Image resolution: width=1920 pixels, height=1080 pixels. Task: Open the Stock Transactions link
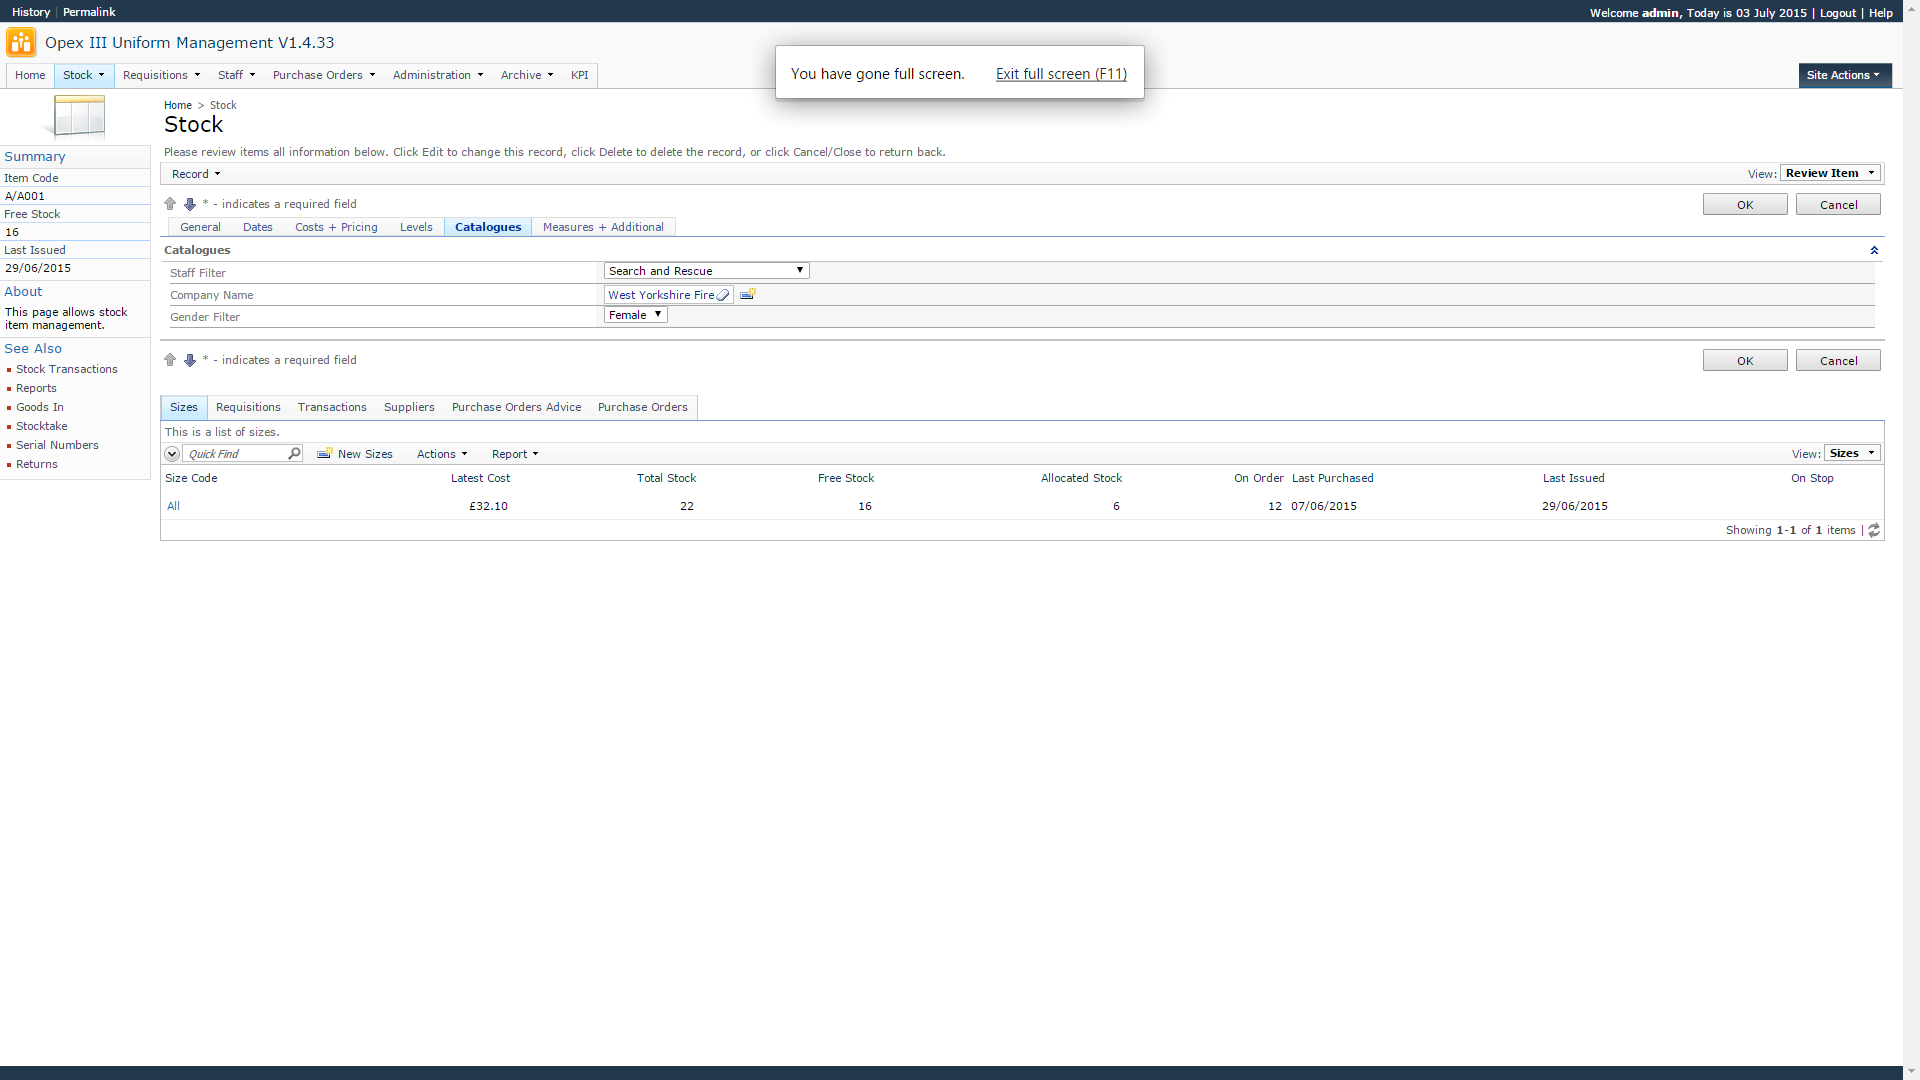point(67,369)
